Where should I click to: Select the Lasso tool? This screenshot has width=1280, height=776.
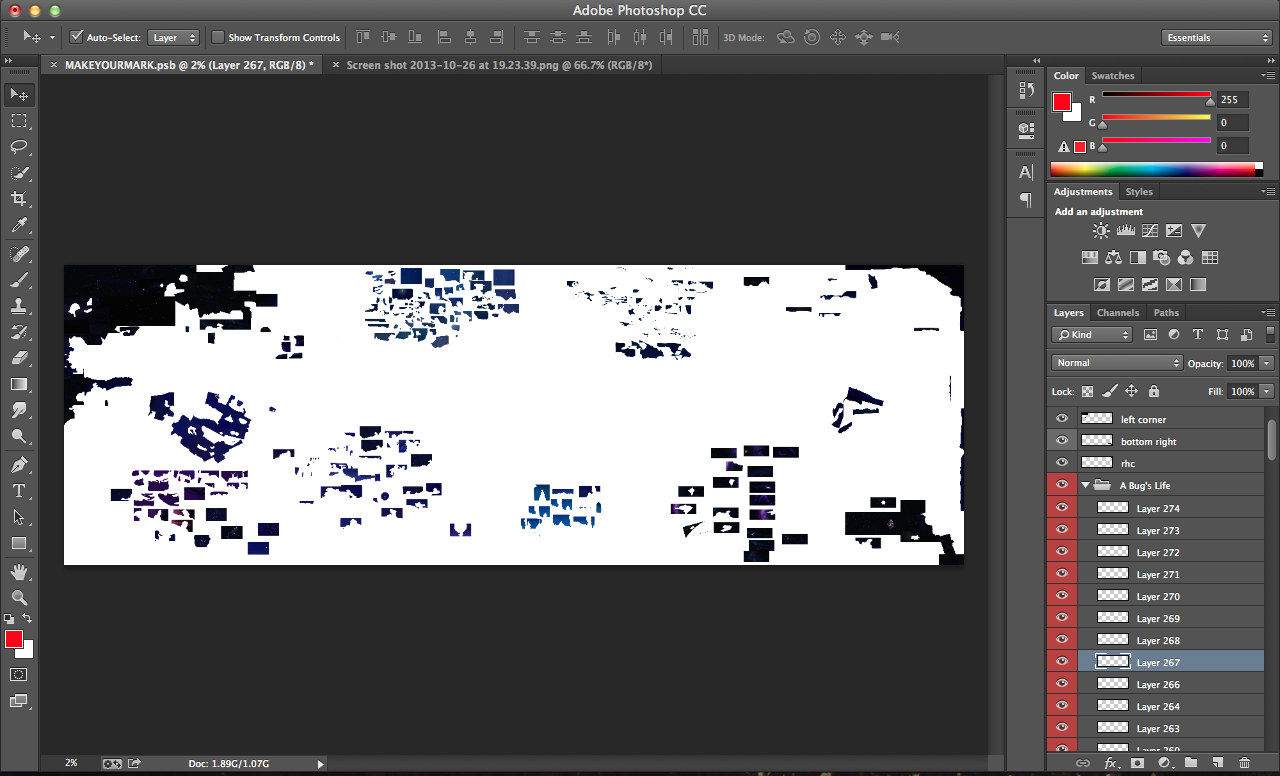[19, 147]
